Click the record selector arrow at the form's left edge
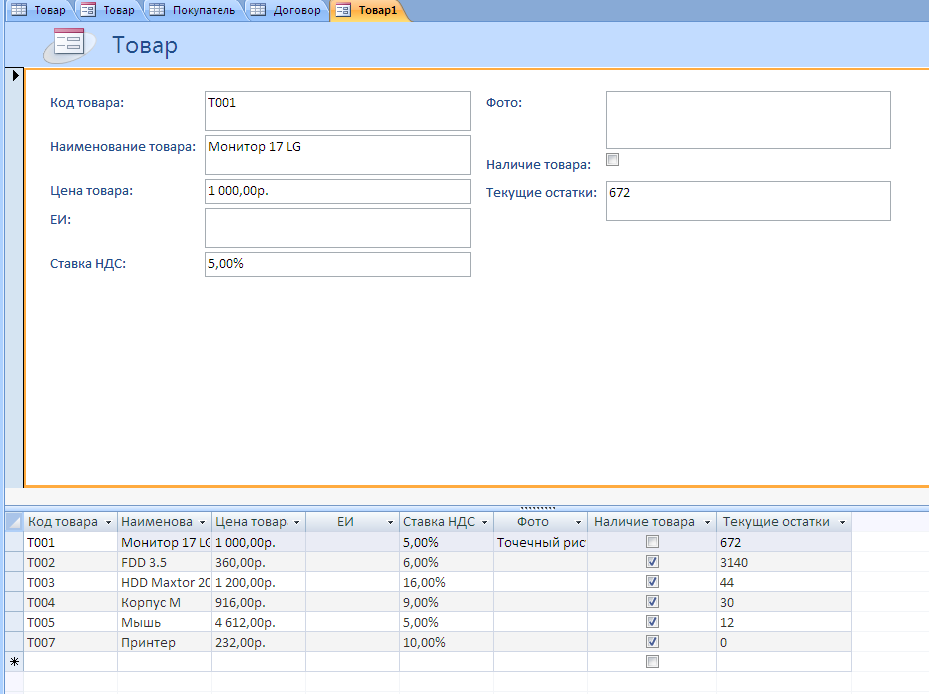This screenshot has height=694, width=929. [14, 76]
